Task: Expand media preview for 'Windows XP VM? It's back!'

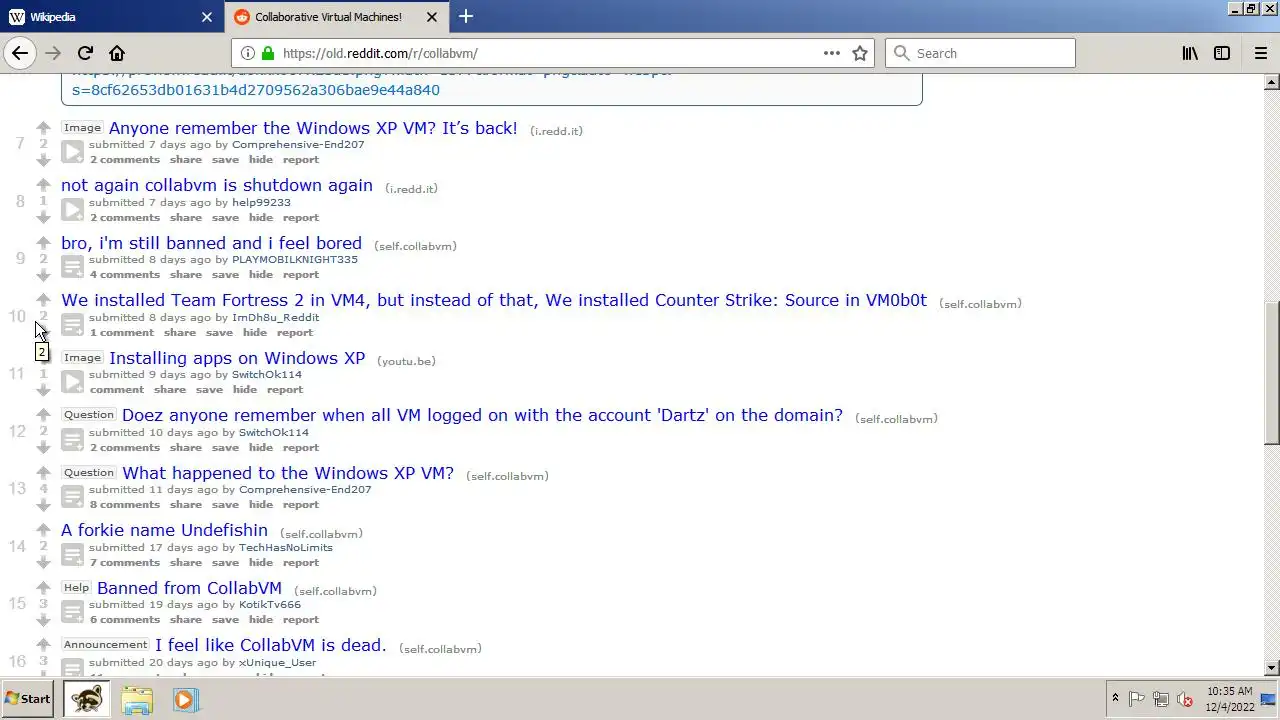Action: pos(72,152)
